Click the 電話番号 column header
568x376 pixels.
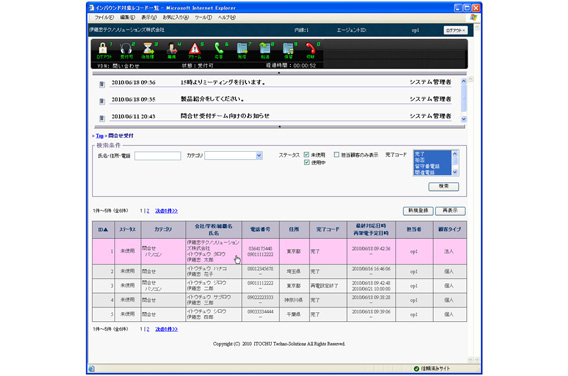click(x=260, y=230)
